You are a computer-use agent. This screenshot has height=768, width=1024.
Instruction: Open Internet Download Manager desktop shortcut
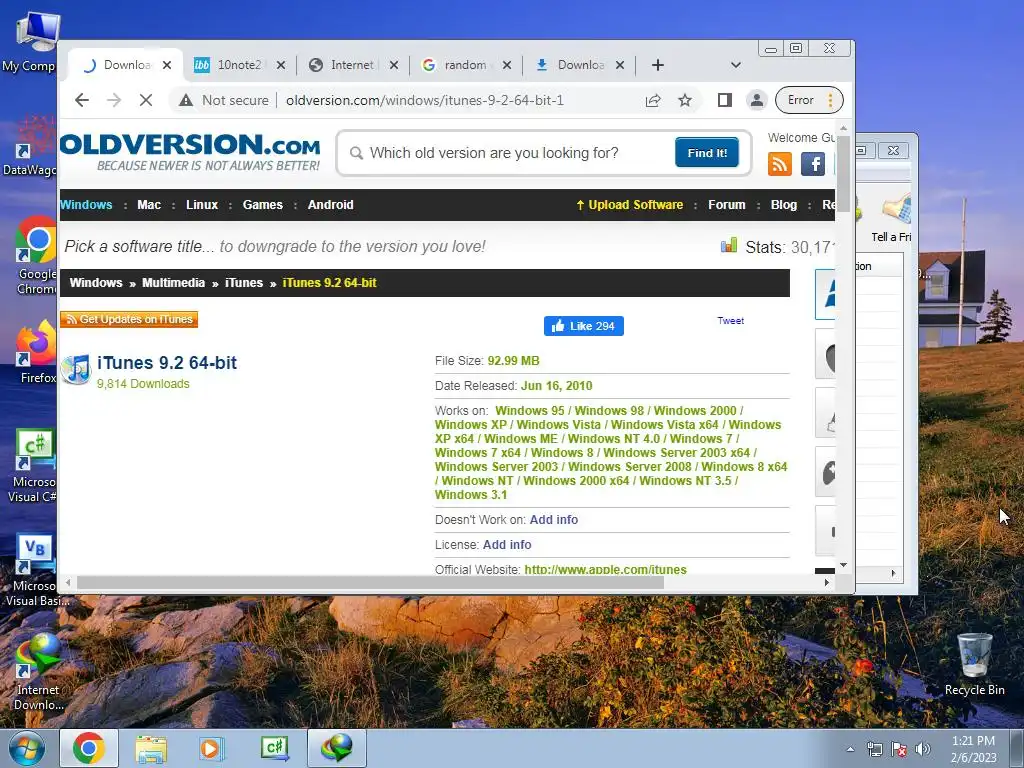point(38,673)
